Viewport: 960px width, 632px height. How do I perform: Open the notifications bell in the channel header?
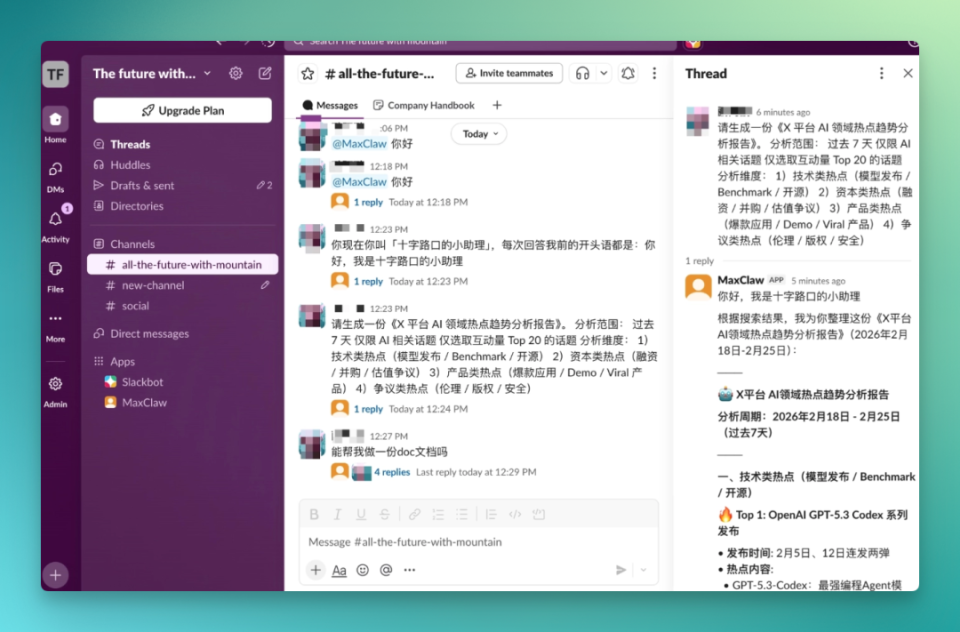coord(629,73)
